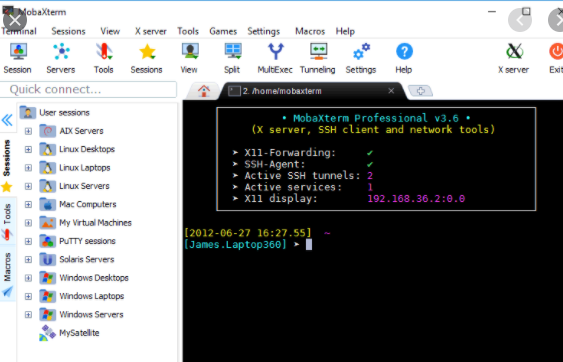Add a new terminal tab
The width and height of the screenshot is (563, 362).
[420, 91]
